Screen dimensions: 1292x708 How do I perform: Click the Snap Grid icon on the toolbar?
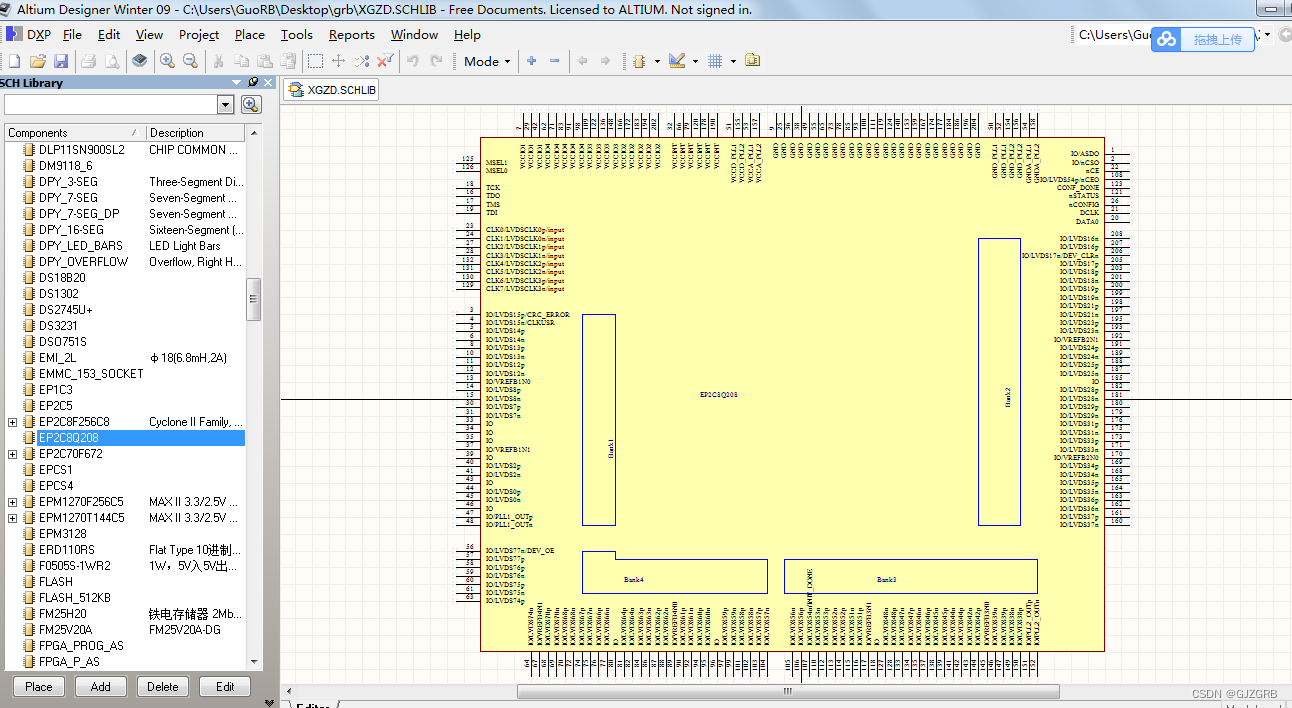(x=715, y=61)
